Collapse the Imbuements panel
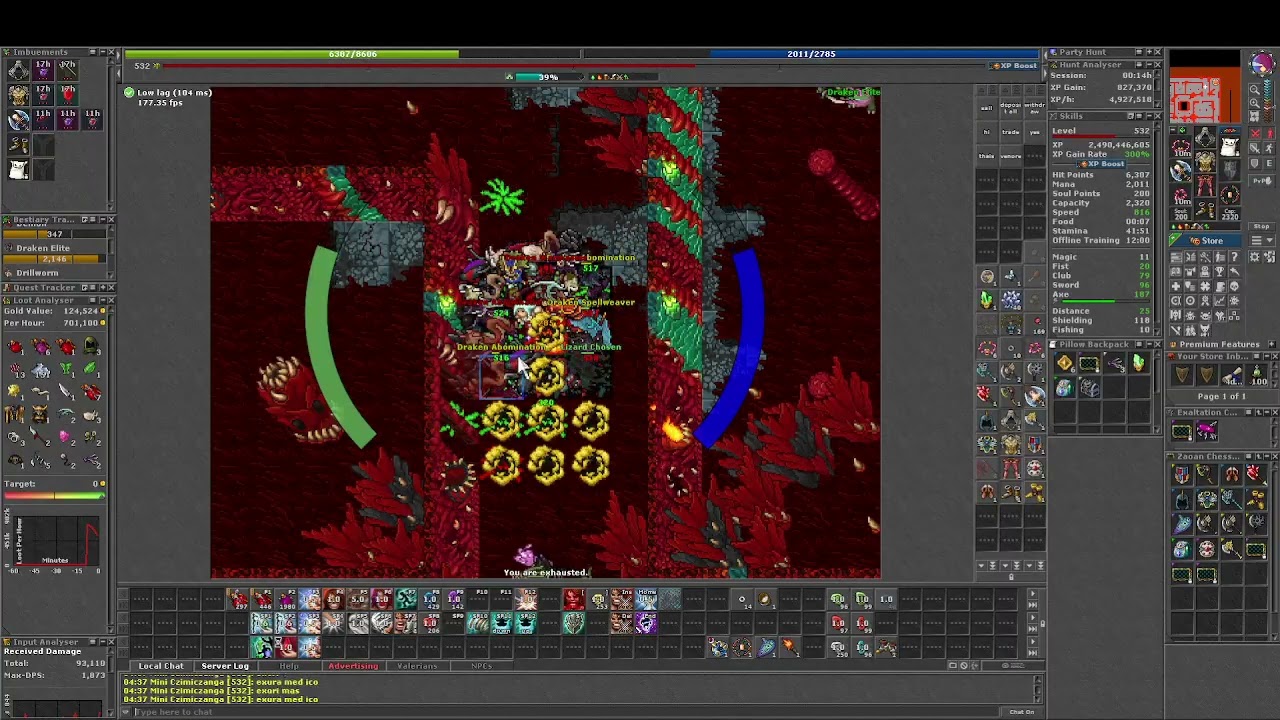This screenshot has height=720, width=1280. coord(101,52)
